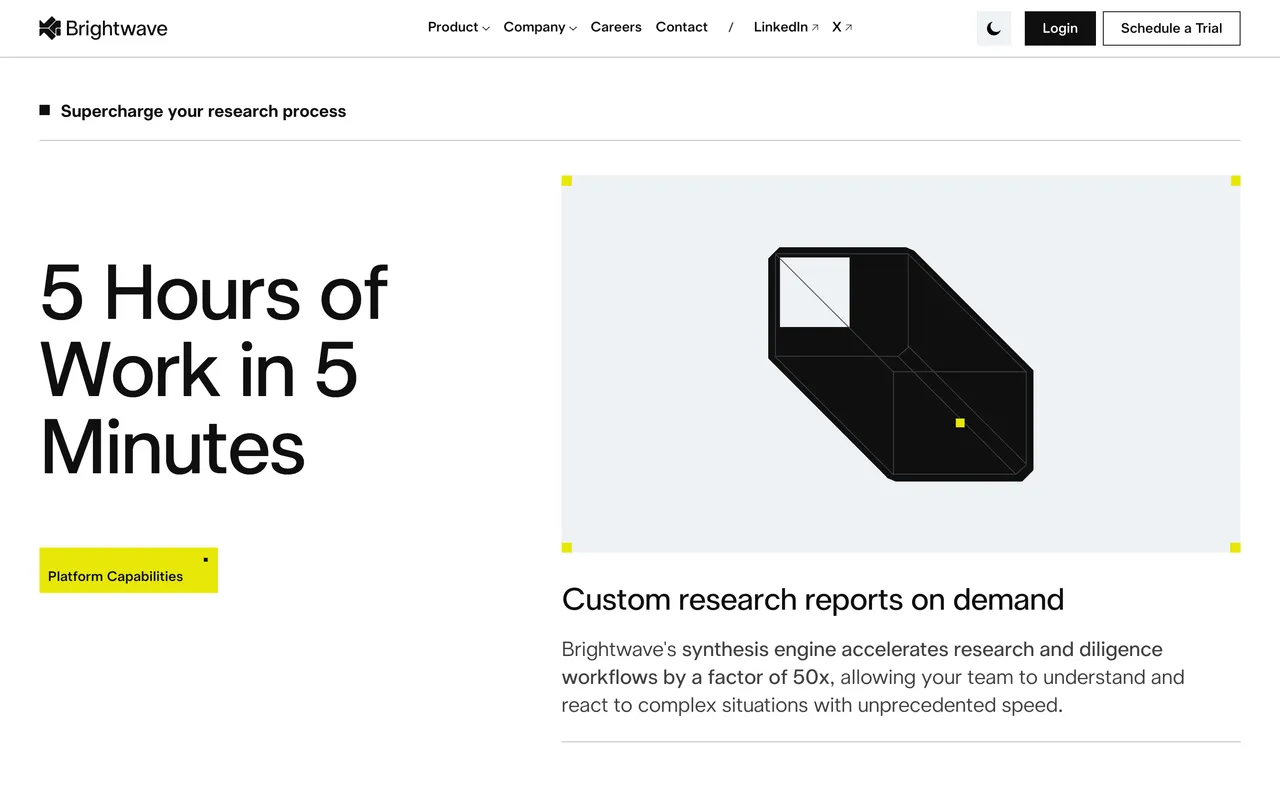The image size is (1280, 793).
Task: Click the external-link arrow beside X
Action: [849, 26]
